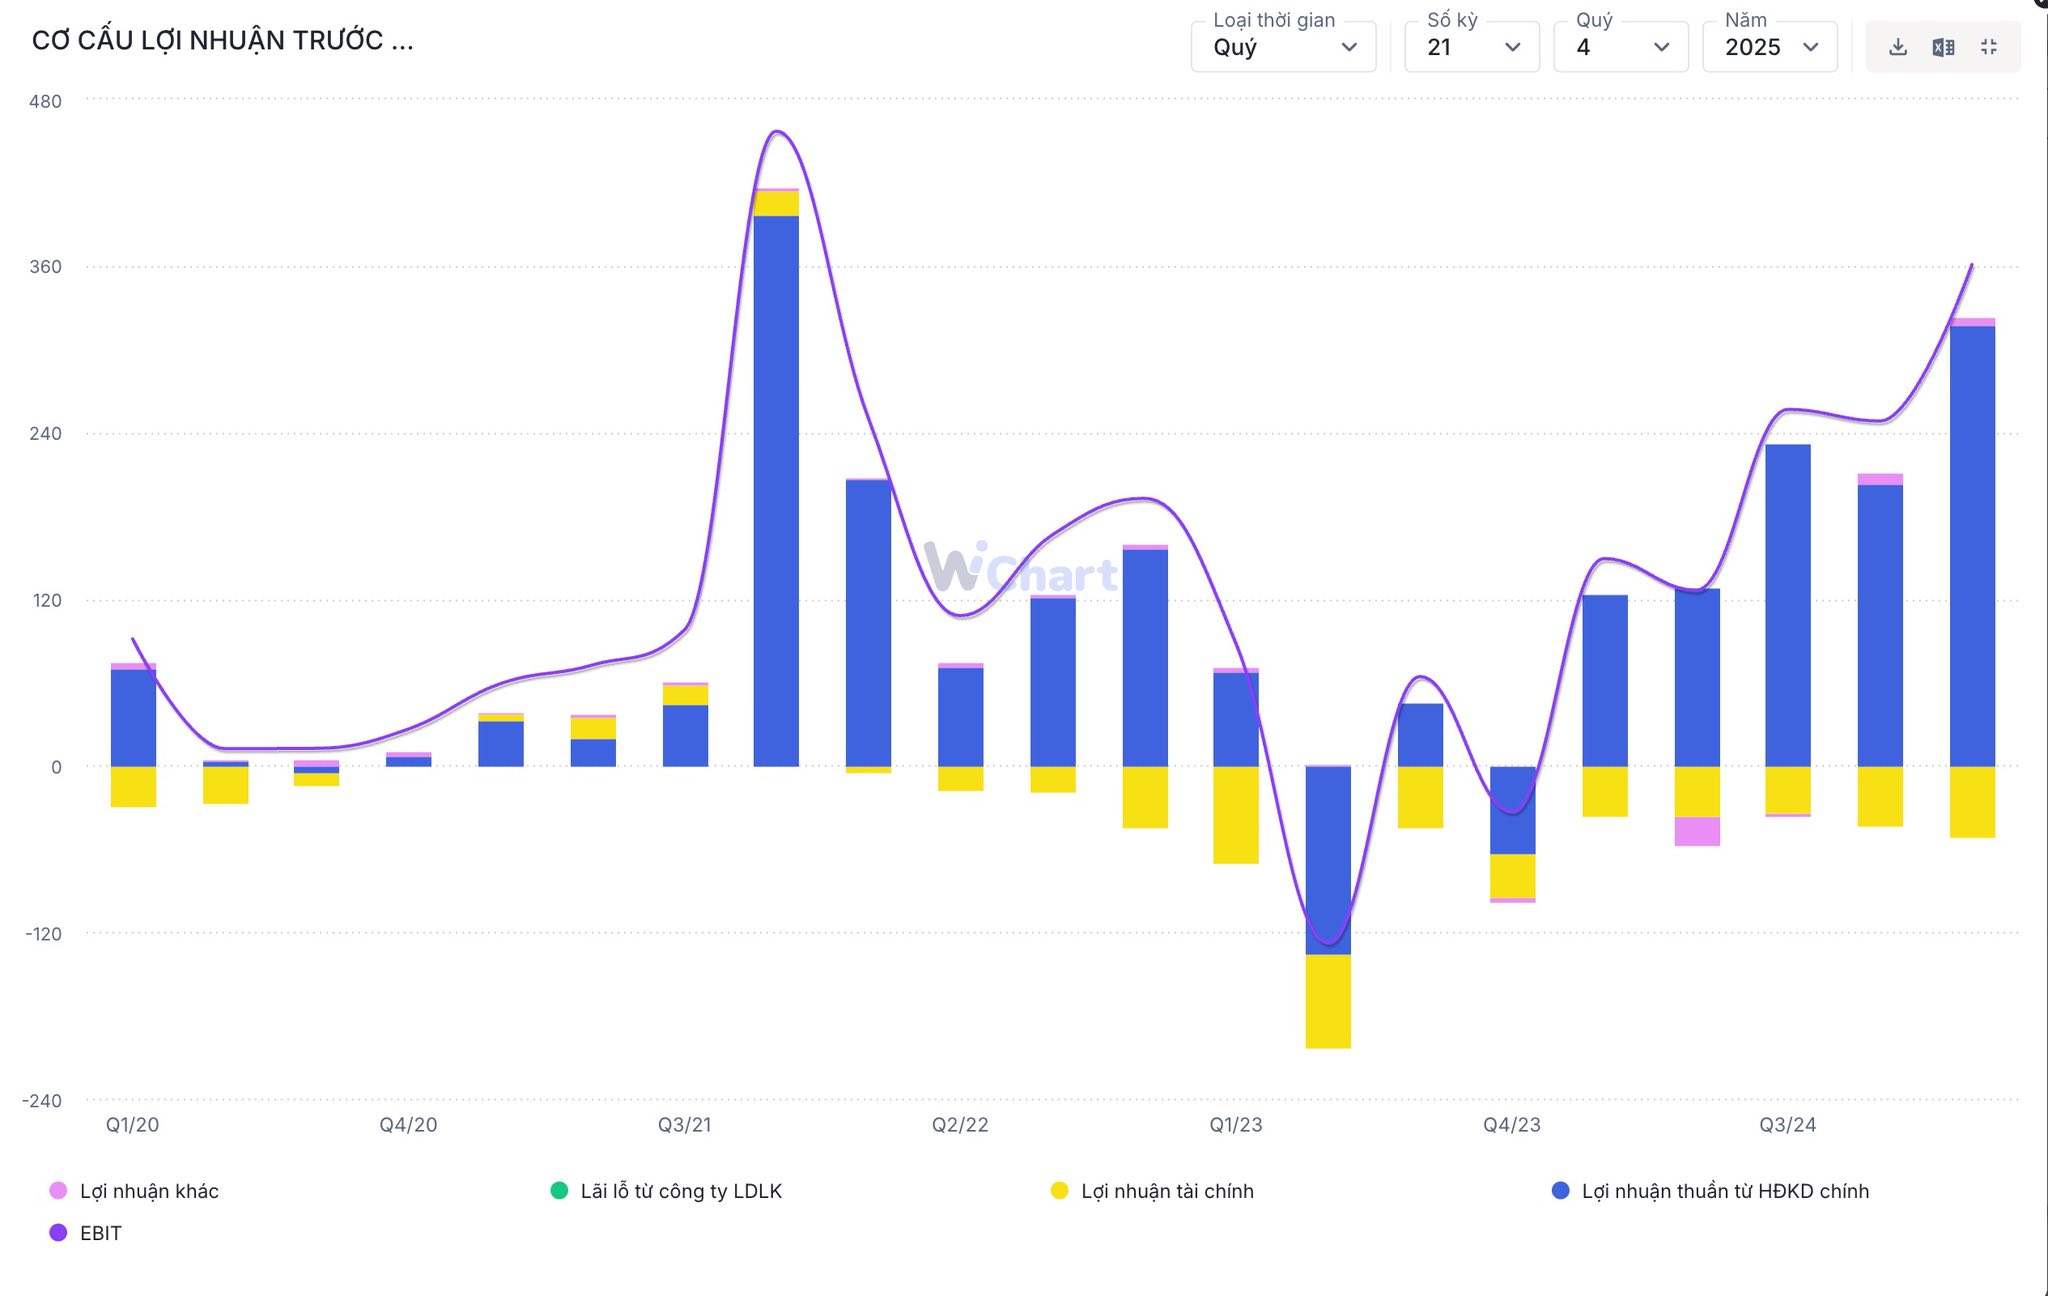Open the Số kỳ dropdown
2048x1296 pixels.
(1472, 47)
